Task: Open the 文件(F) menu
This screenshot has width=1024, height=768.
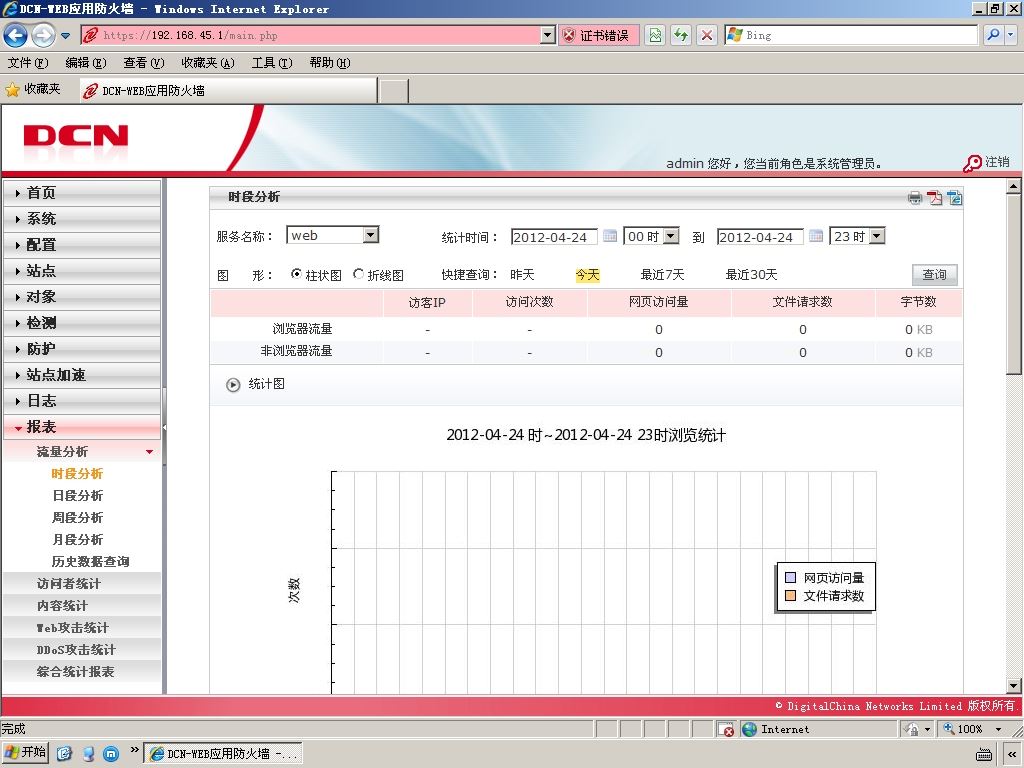Action: pos(27,63)
